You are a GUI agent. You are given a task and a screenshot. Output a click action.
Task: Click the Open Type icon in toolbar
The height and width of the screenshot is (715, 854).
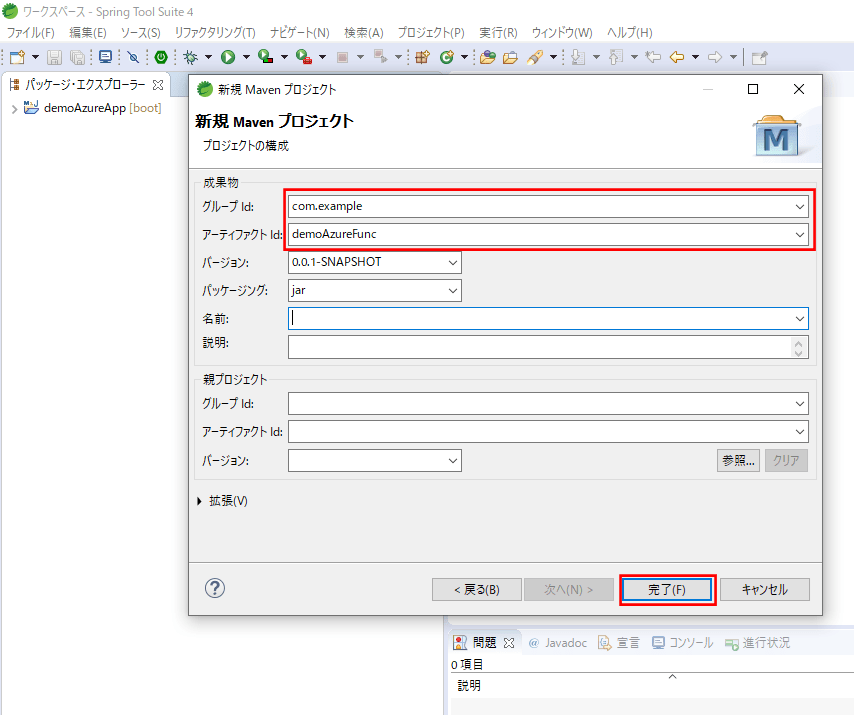tap(487, 57)
